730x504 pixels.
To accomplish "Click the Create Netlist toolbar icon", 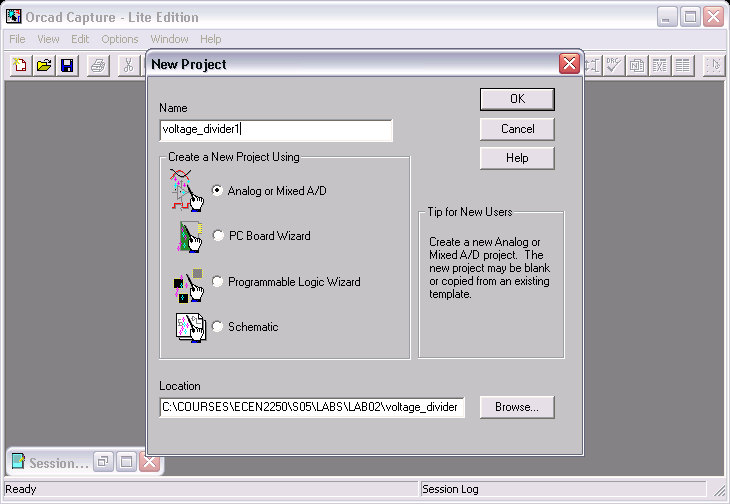I will click(636, 66).
